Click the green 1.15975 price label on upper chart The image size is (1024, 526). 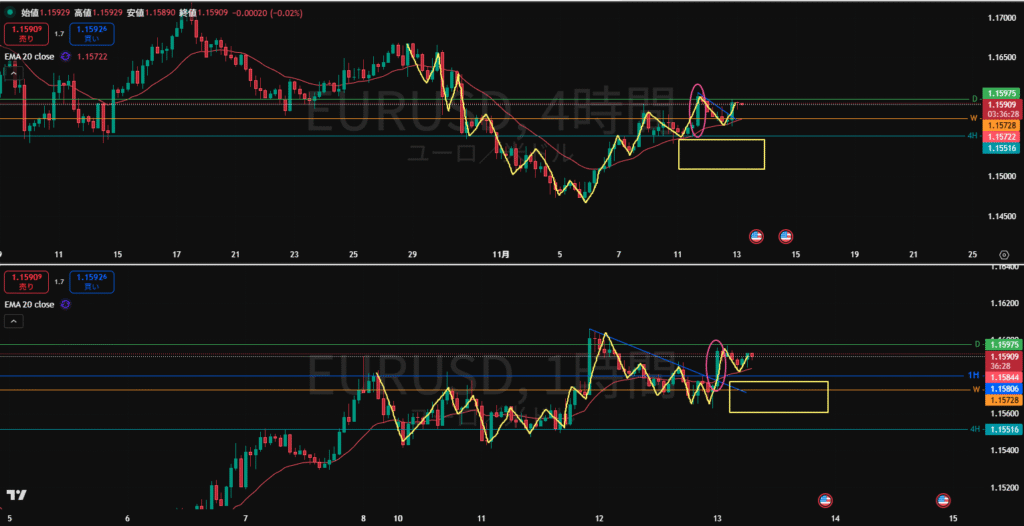[x=1002, y=93]
